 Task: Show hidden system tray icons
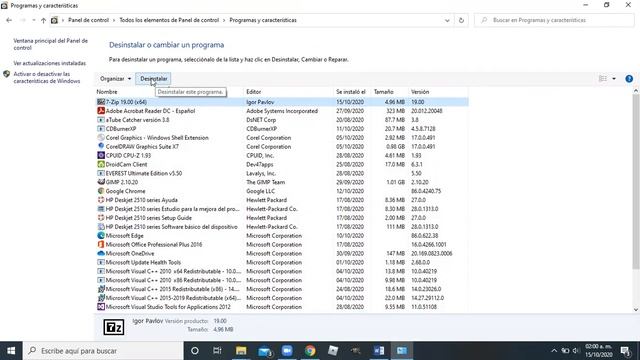click(554, 351)
